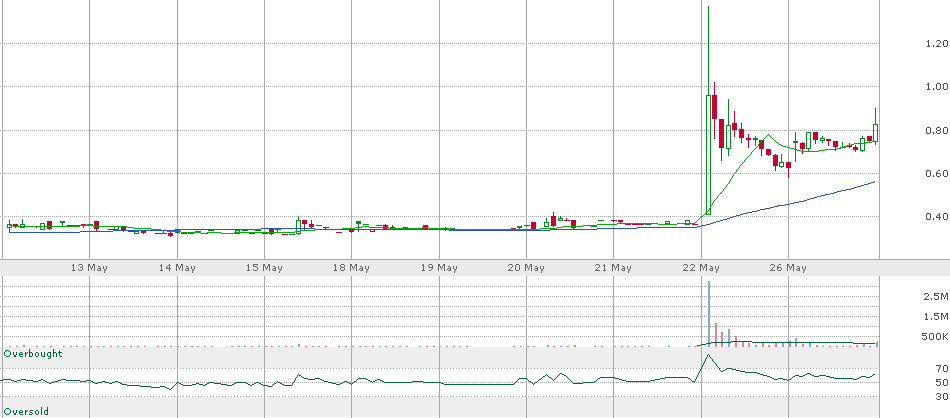This screenshot has height=418, width=950.
Task: Select the tall 22 May spike candlestick
Action: click(708, 154)
